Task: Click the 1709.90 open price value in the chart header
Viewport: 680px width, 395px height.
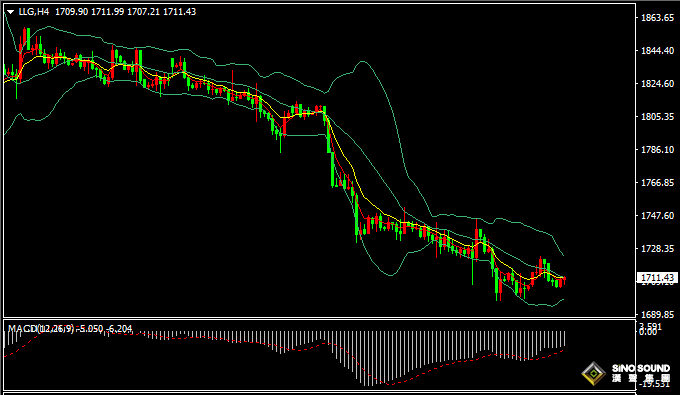Action: pyautogui.click(x=72, y=12)
